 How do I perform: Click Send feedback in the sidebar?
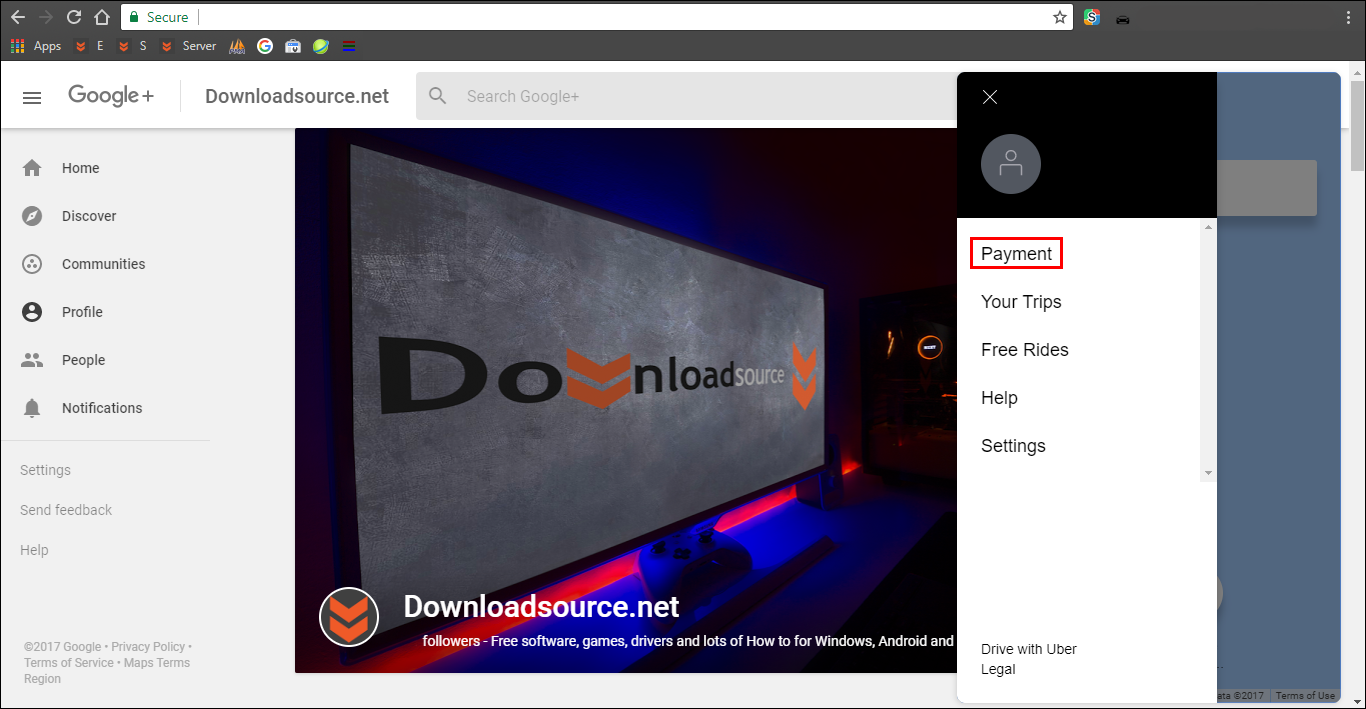pyautogui.click(x=66, y=510)
